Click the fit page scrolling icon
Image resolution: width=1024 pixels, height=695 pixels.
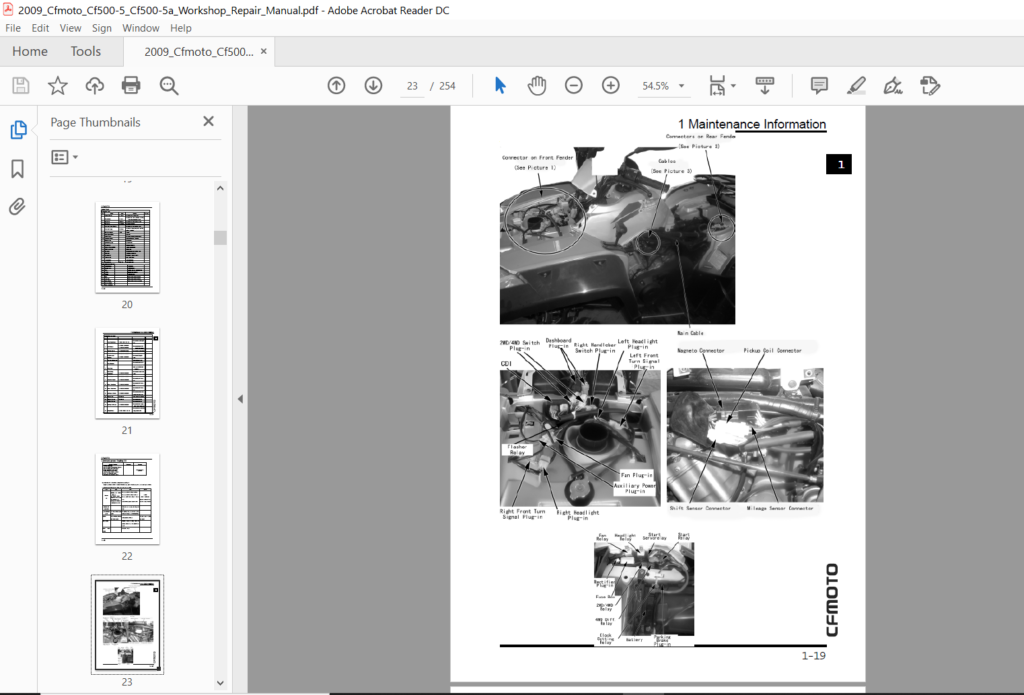click(717, 86)
